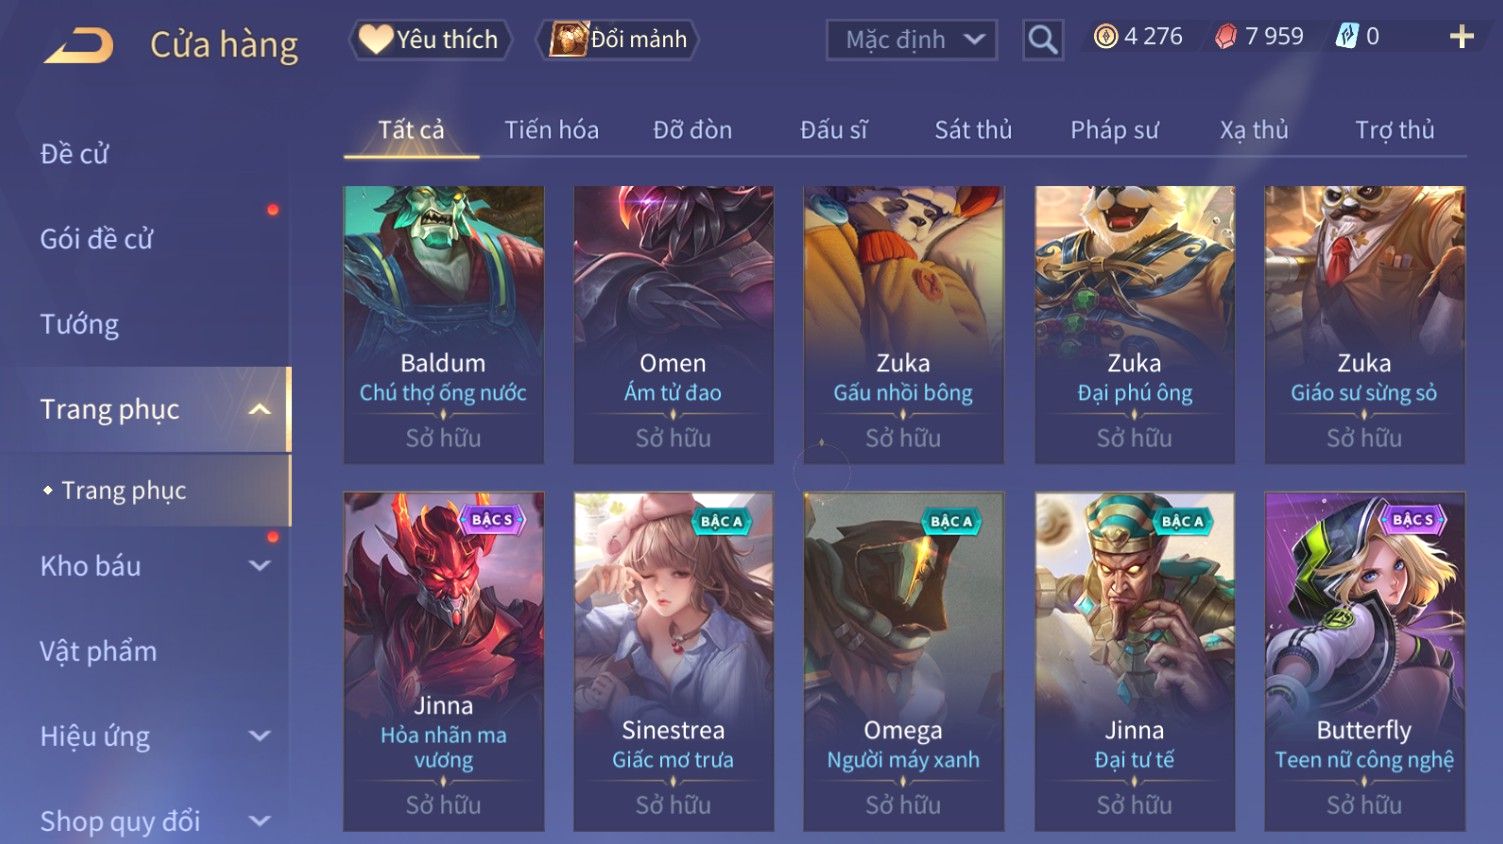This screenshot has height=844, width=1503.
Task: Open Đổi mảnh fragment exchange chest
Action: tap(617, 40)
